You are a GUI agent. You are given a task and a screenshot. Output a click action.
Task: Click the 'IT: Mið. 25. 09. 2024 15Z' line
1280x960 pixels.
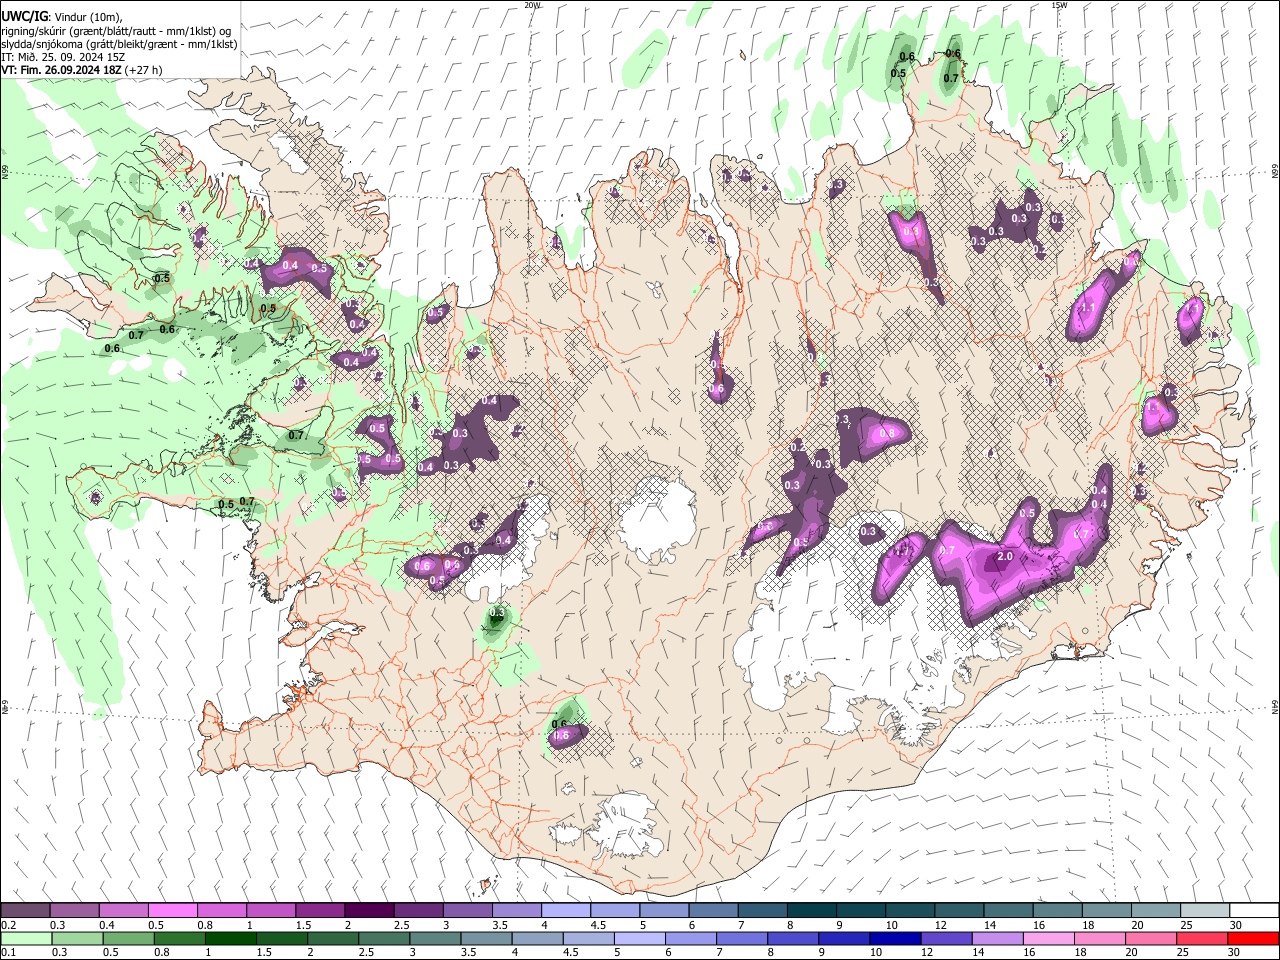click(63, 57)
